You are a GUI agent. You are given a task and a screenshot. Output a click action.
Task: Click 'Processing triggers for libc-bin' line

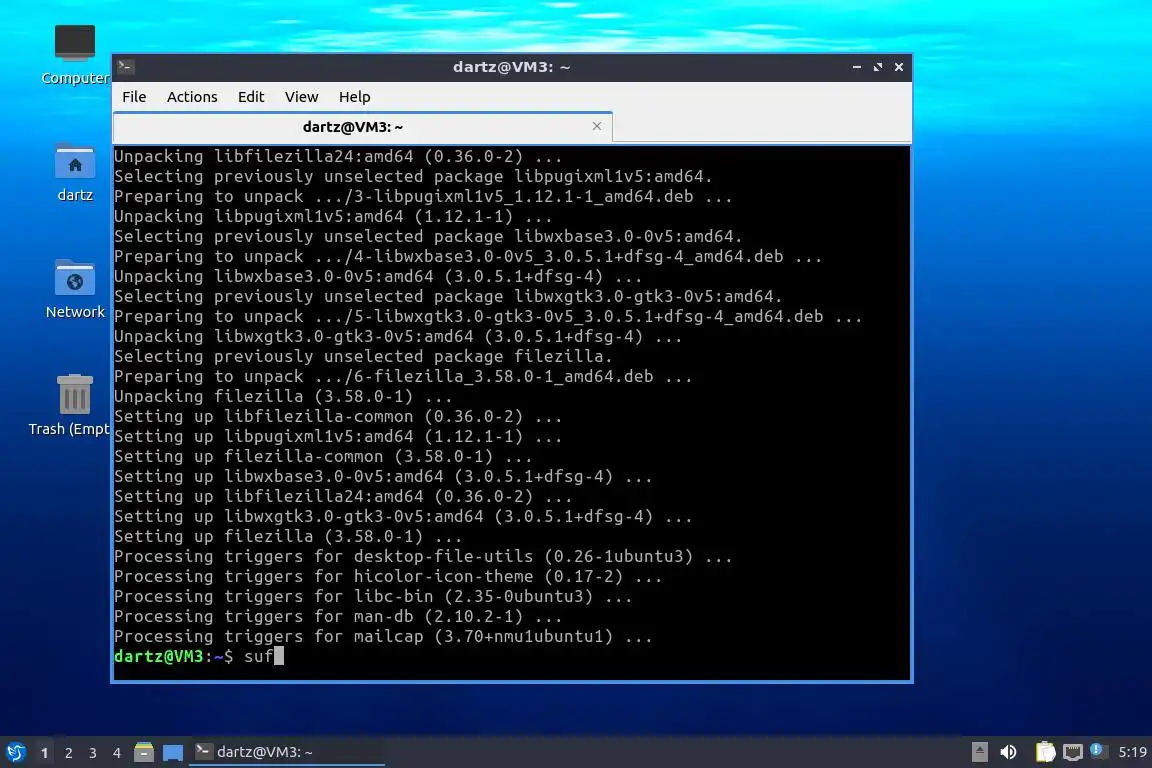coord(373,597)
